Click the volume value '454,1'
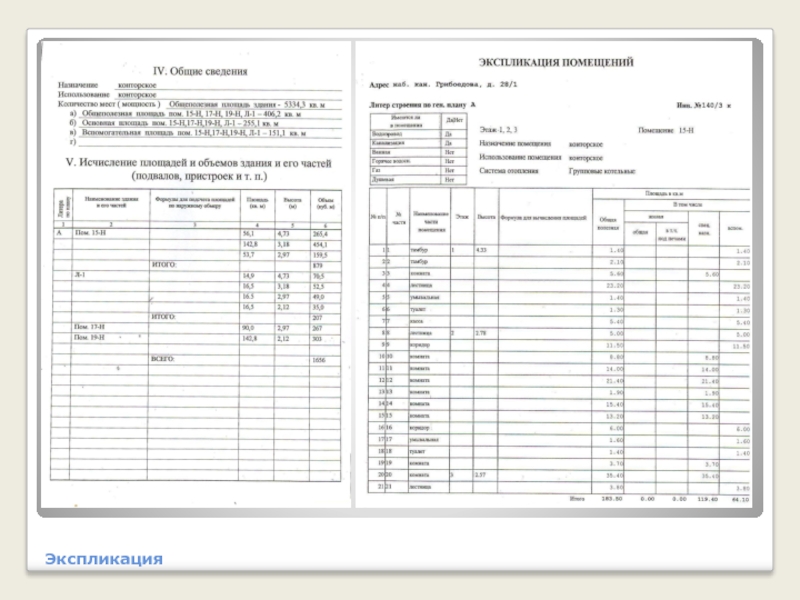This screenshot has height=600, width=800. click(320, 245)
